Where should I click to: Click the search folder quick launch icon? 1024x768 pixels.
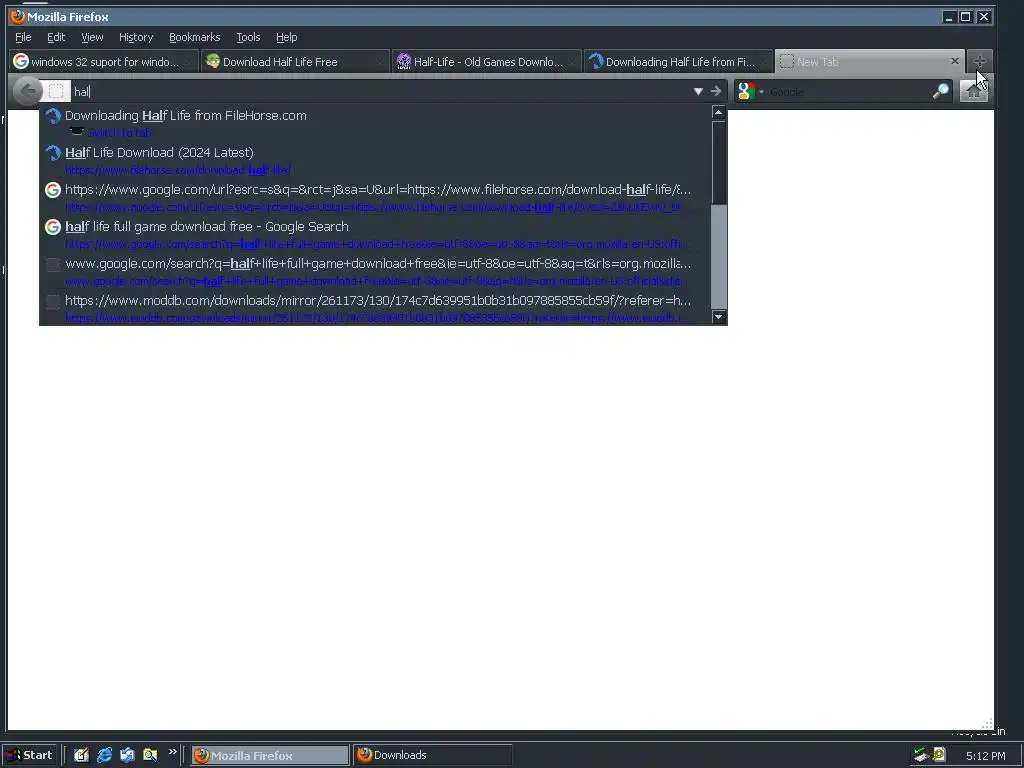pyautogui.click(x=150, y=755)
